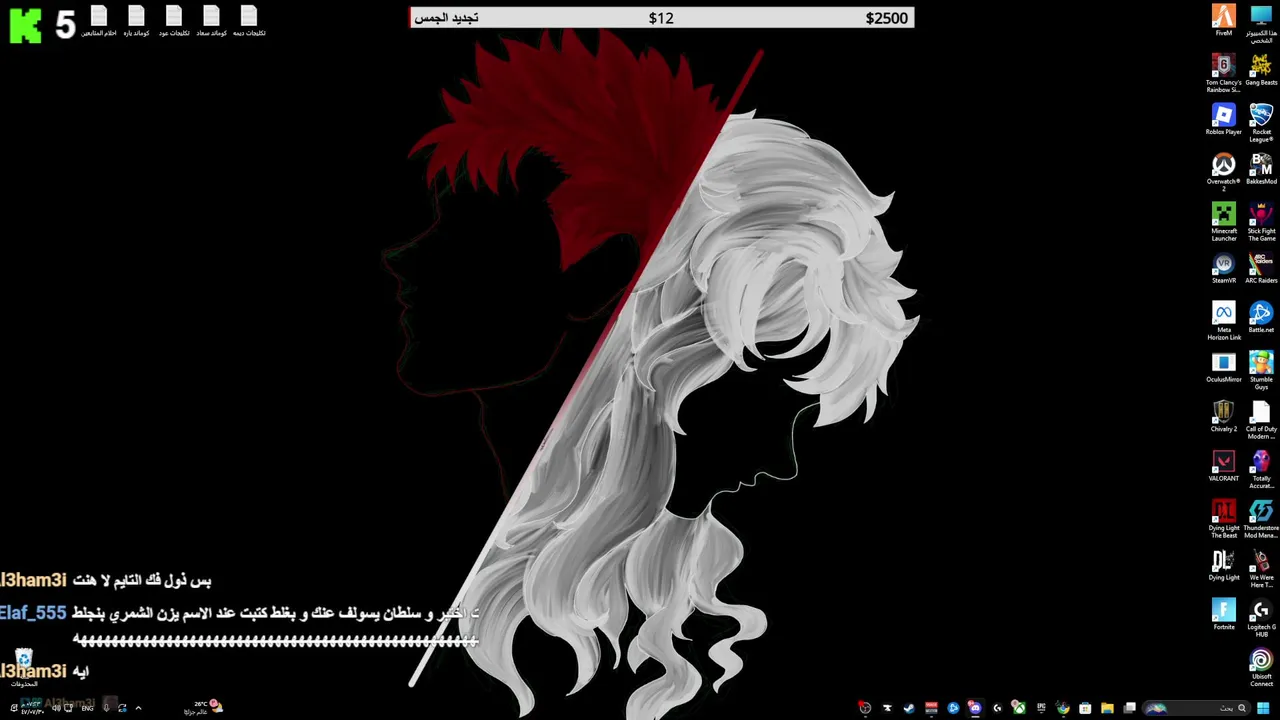1280x720 pixels.
Task: Open the text file اعلام المتابعين
Action: [98, 21]
